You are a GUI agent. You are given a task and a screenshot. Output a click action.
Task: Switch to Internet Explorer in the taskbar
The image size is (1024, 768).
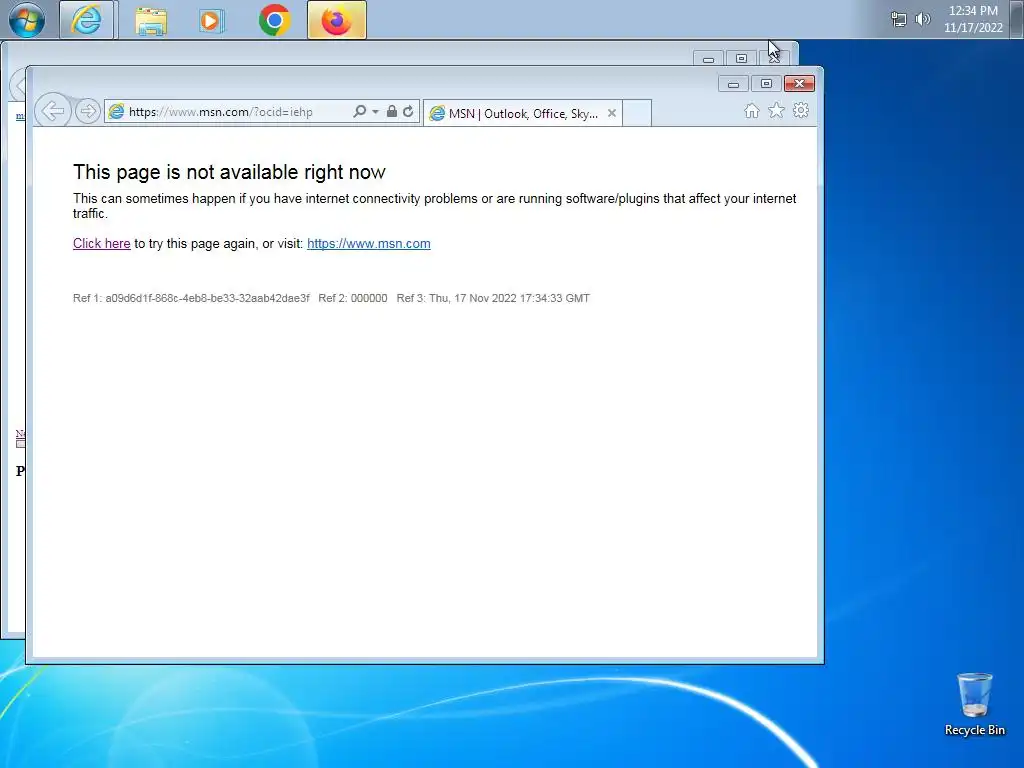(x=88, y=20)
